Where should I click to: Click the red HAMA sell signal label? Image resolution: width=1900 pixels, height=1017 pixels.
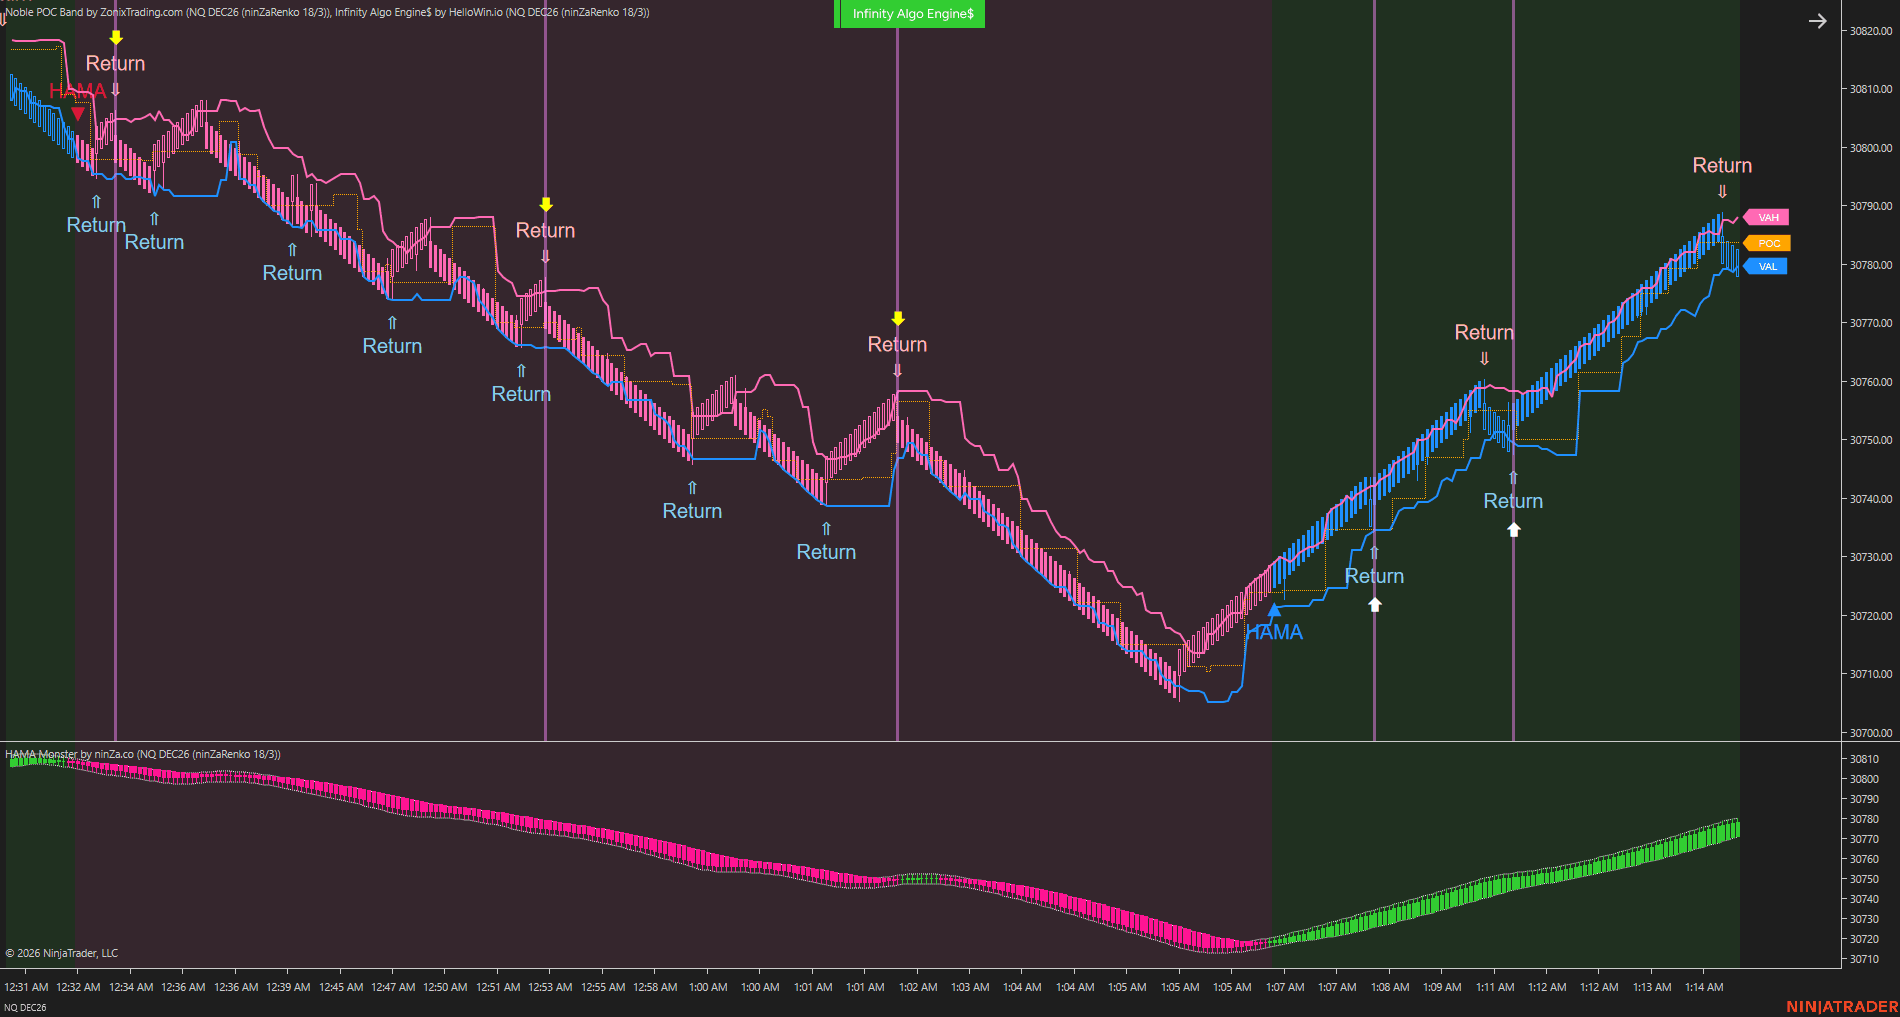(77, 91)
